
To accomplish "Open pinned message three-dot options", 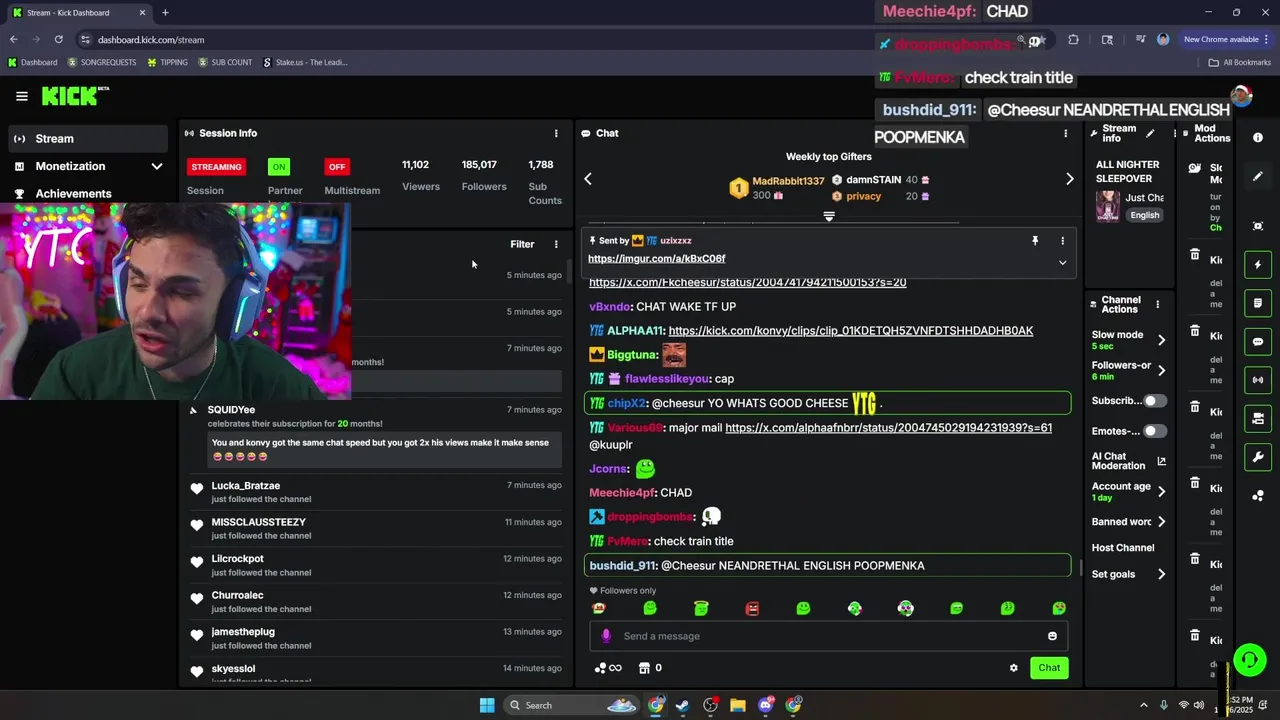I will point(1062,241).
